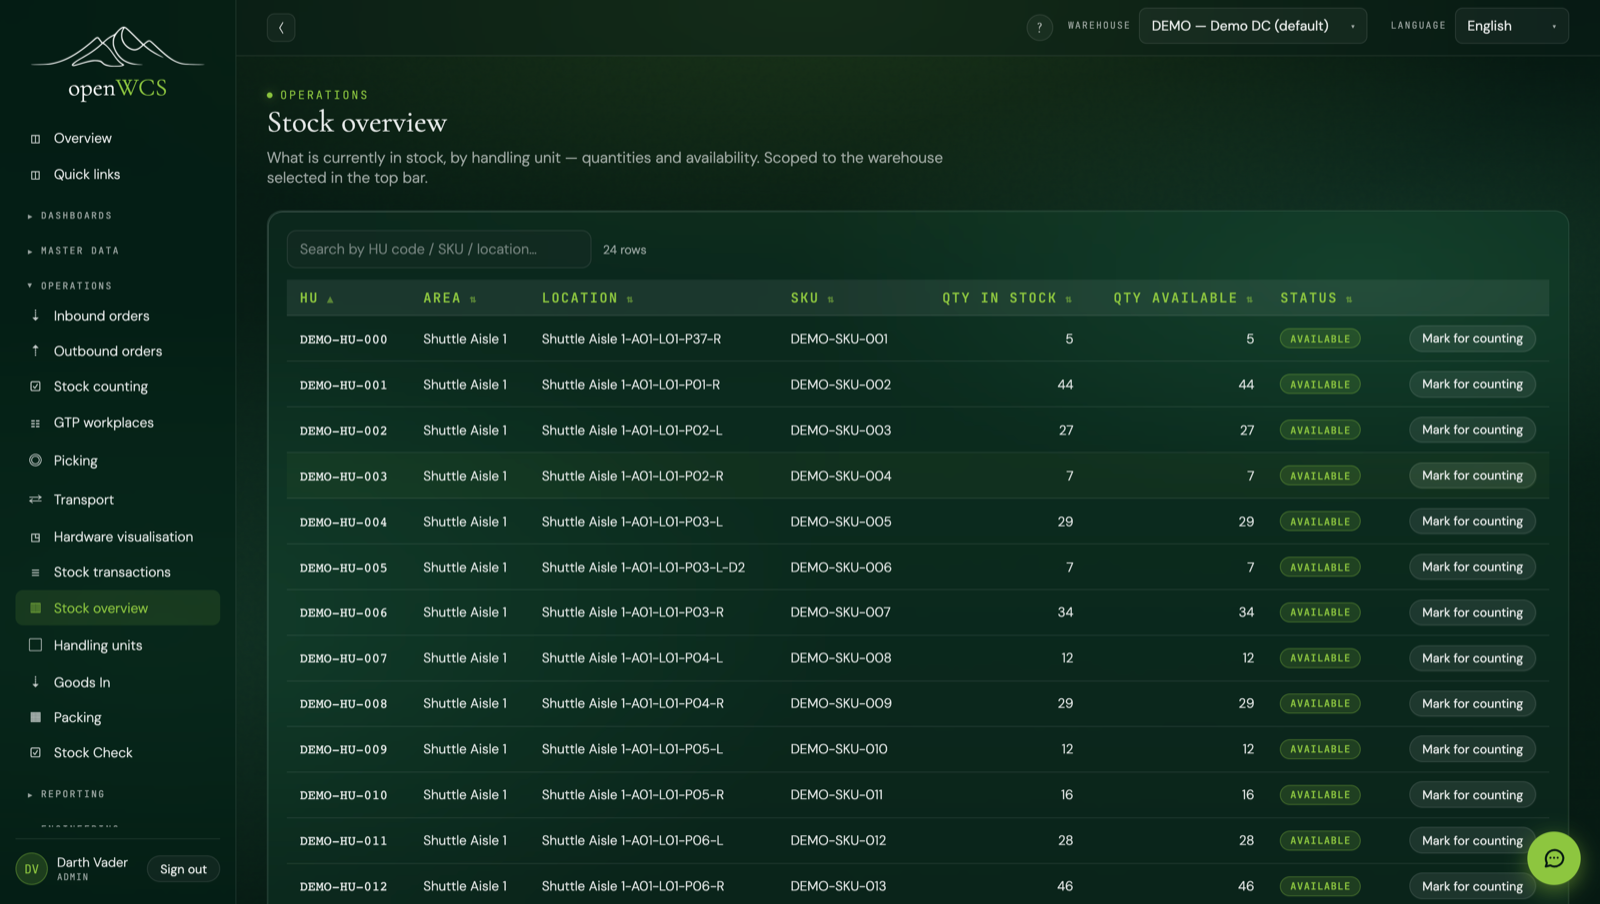Sort by the SKU column

(x=812, y=298)
